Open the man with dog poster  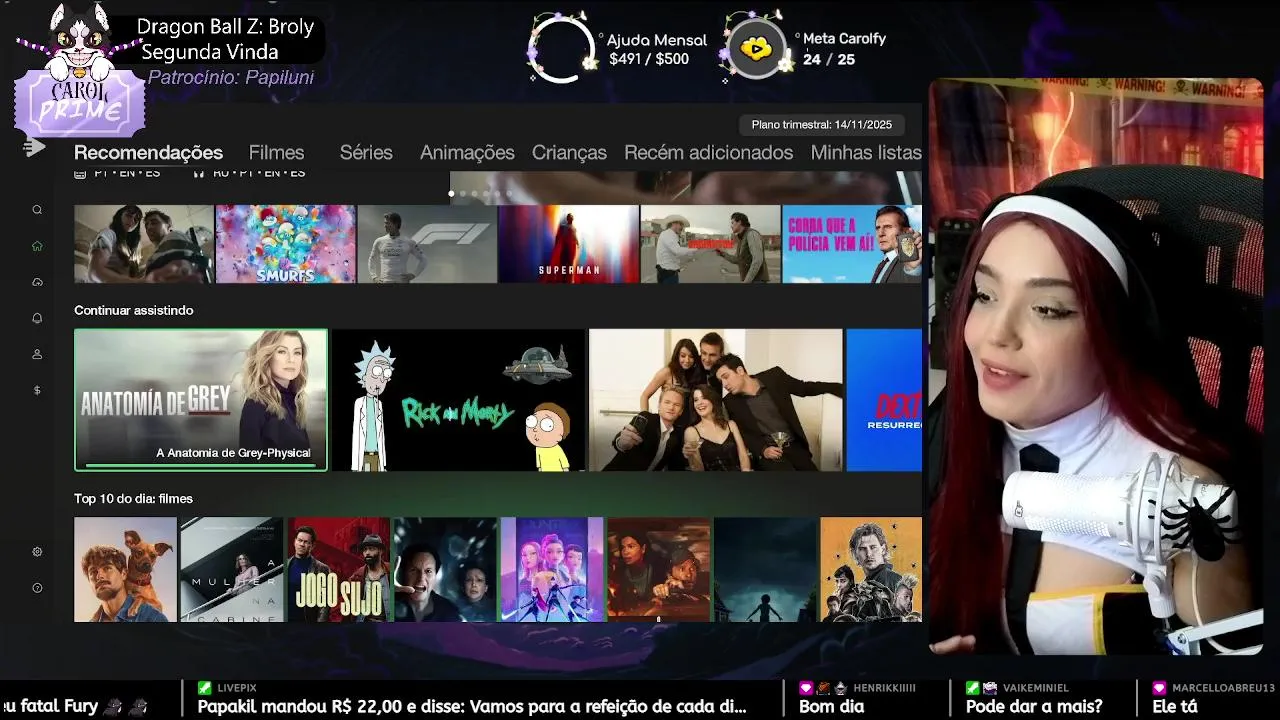(125, 569)
